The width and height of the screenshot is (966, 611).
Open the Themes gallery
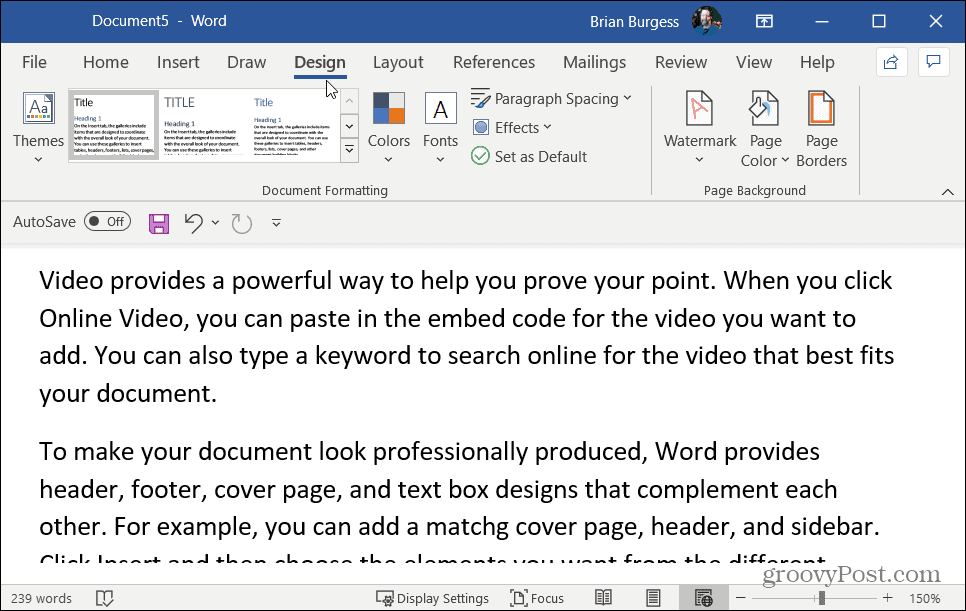pyautogui.click(x=38, y=127)
